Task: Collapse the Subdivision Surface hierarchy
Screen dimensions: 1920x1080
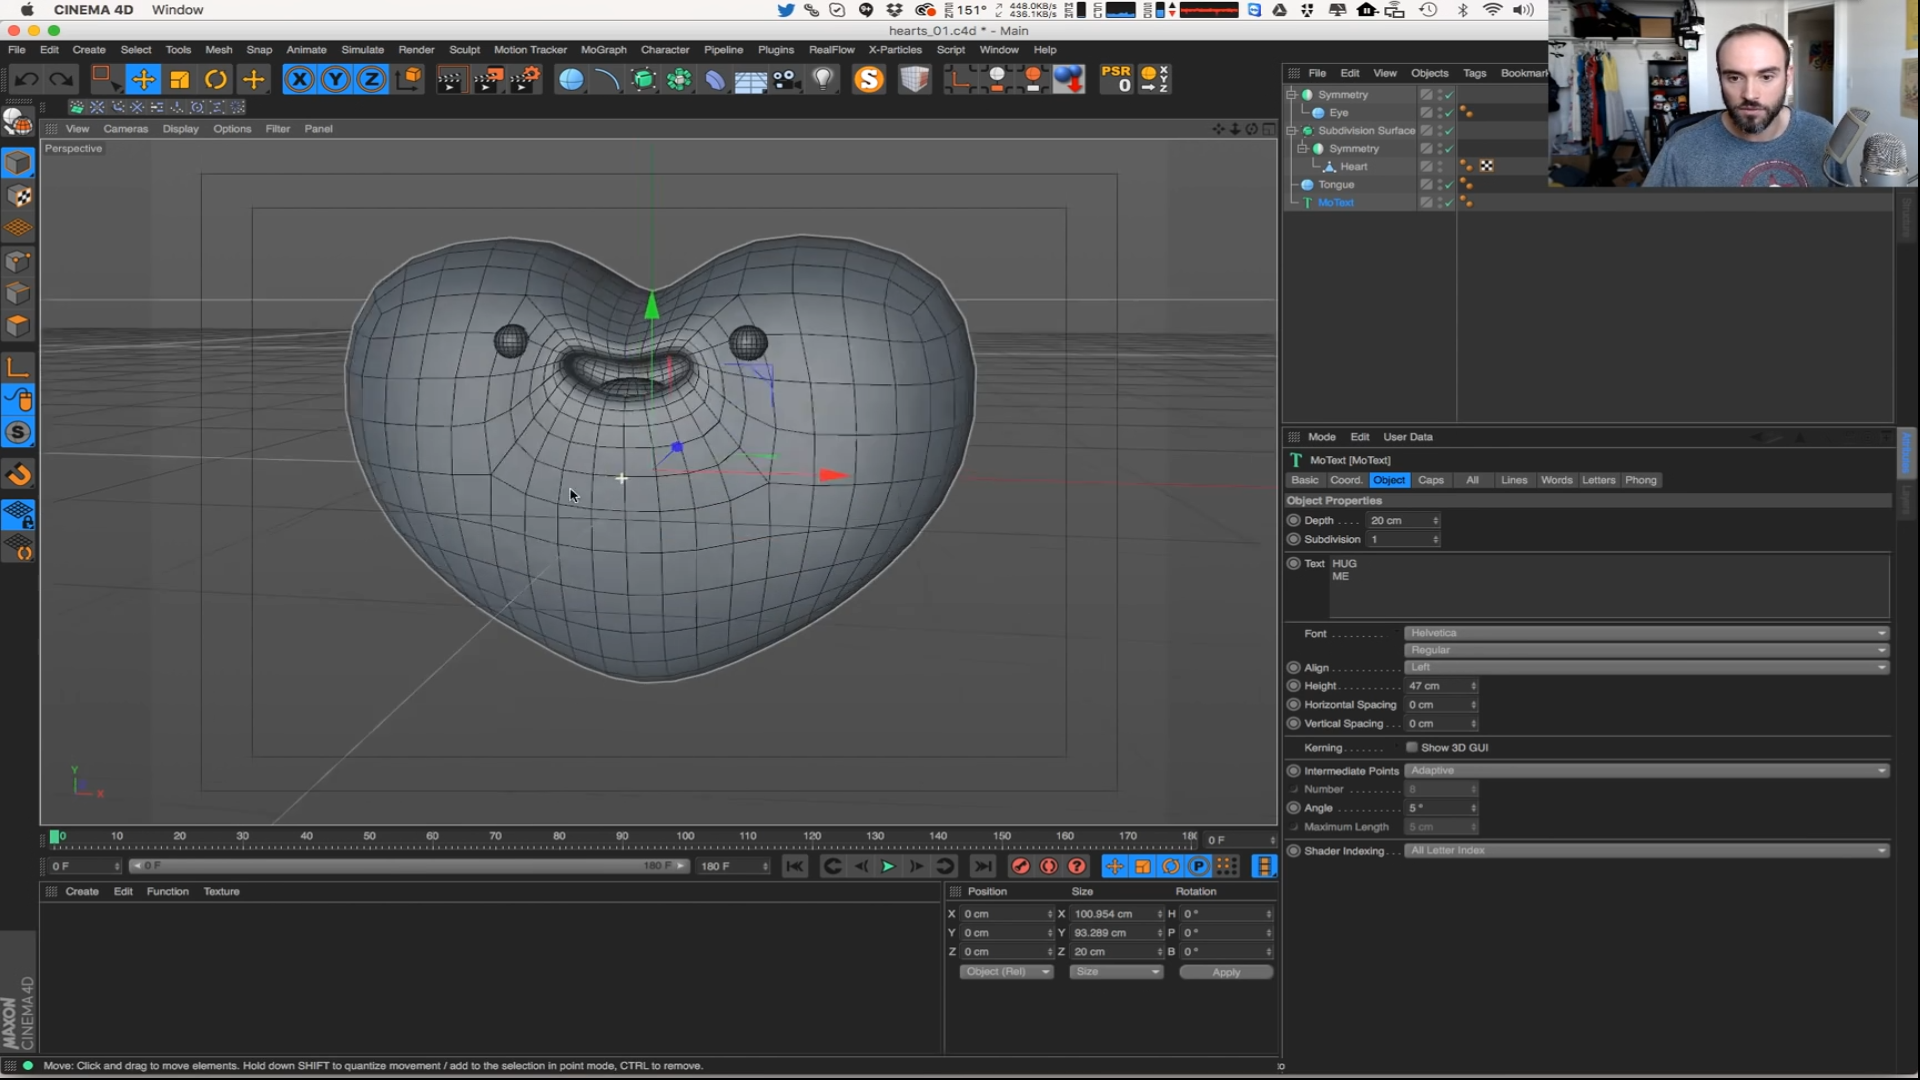Action: point(1291,131)
